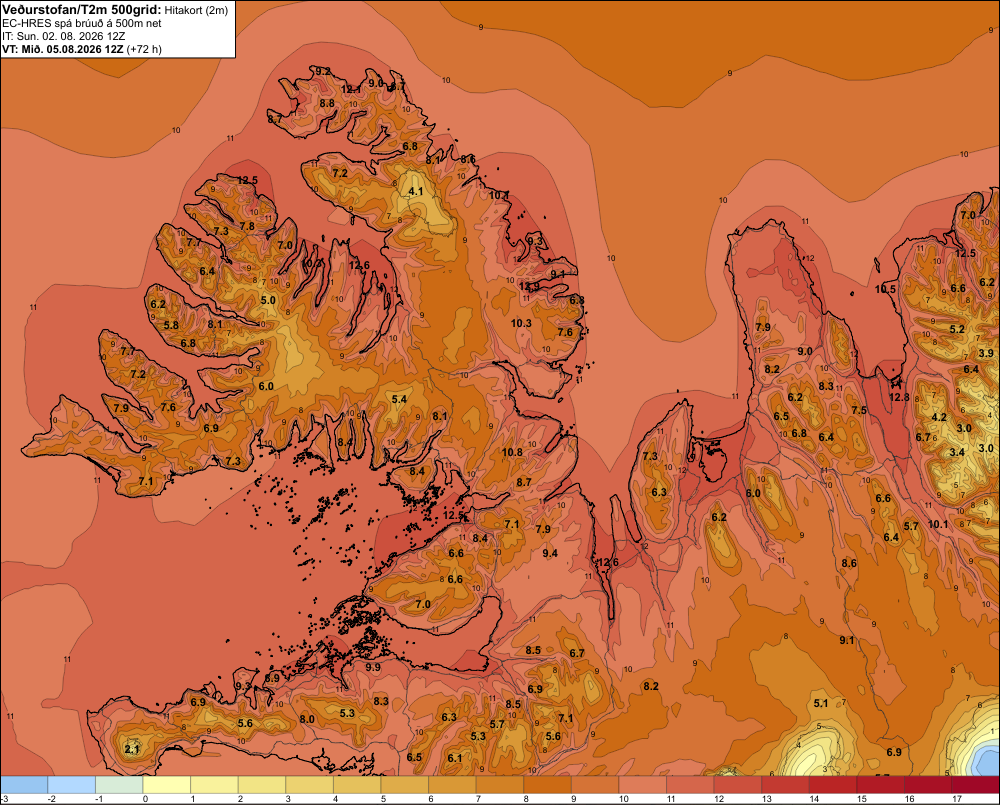Click the blue legend swatch between -3 and -2

24,784
